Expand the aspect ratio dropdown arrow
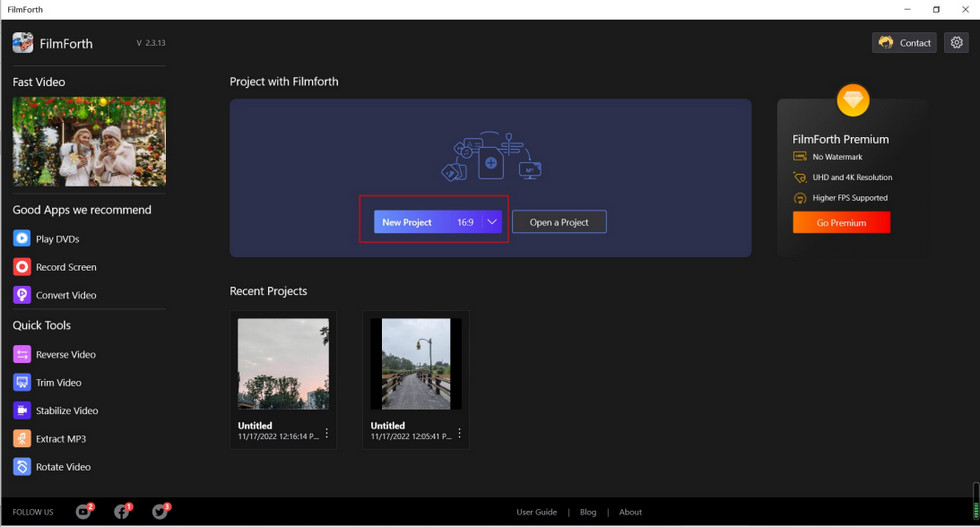Image resolution: width=980 pixels, height=527 pixels. click(x=492, y=222)
